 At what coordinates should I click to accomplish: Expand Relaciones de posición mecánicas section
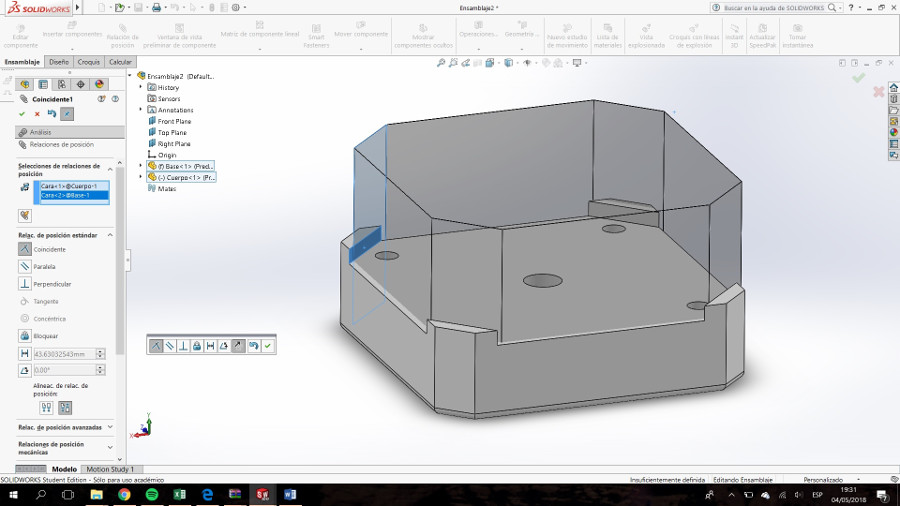point(110,447)
